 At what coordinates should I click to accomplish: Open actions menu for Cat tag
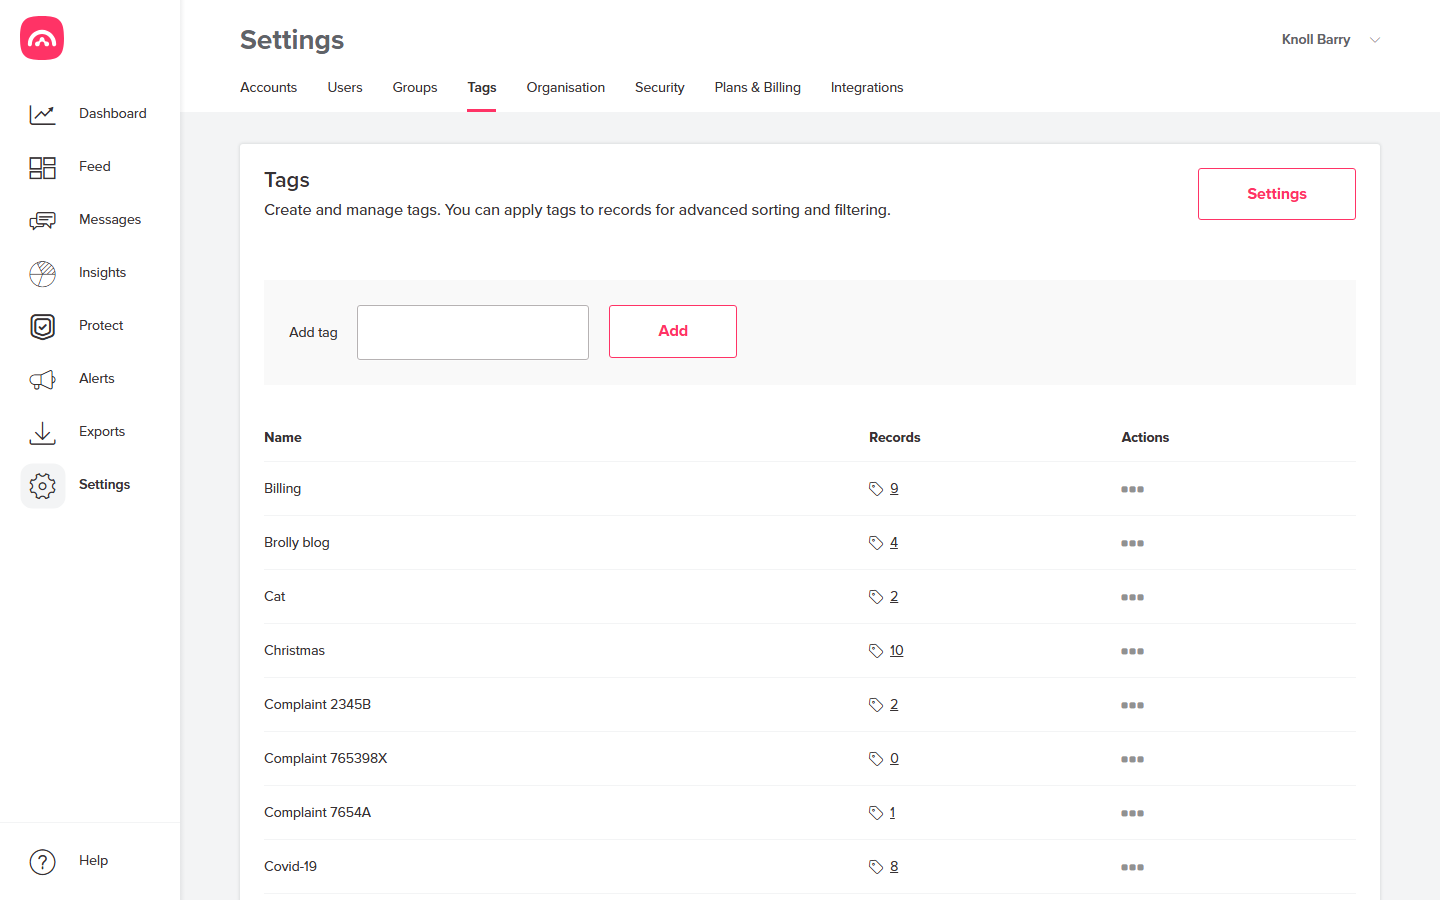tap(1132, 597)
